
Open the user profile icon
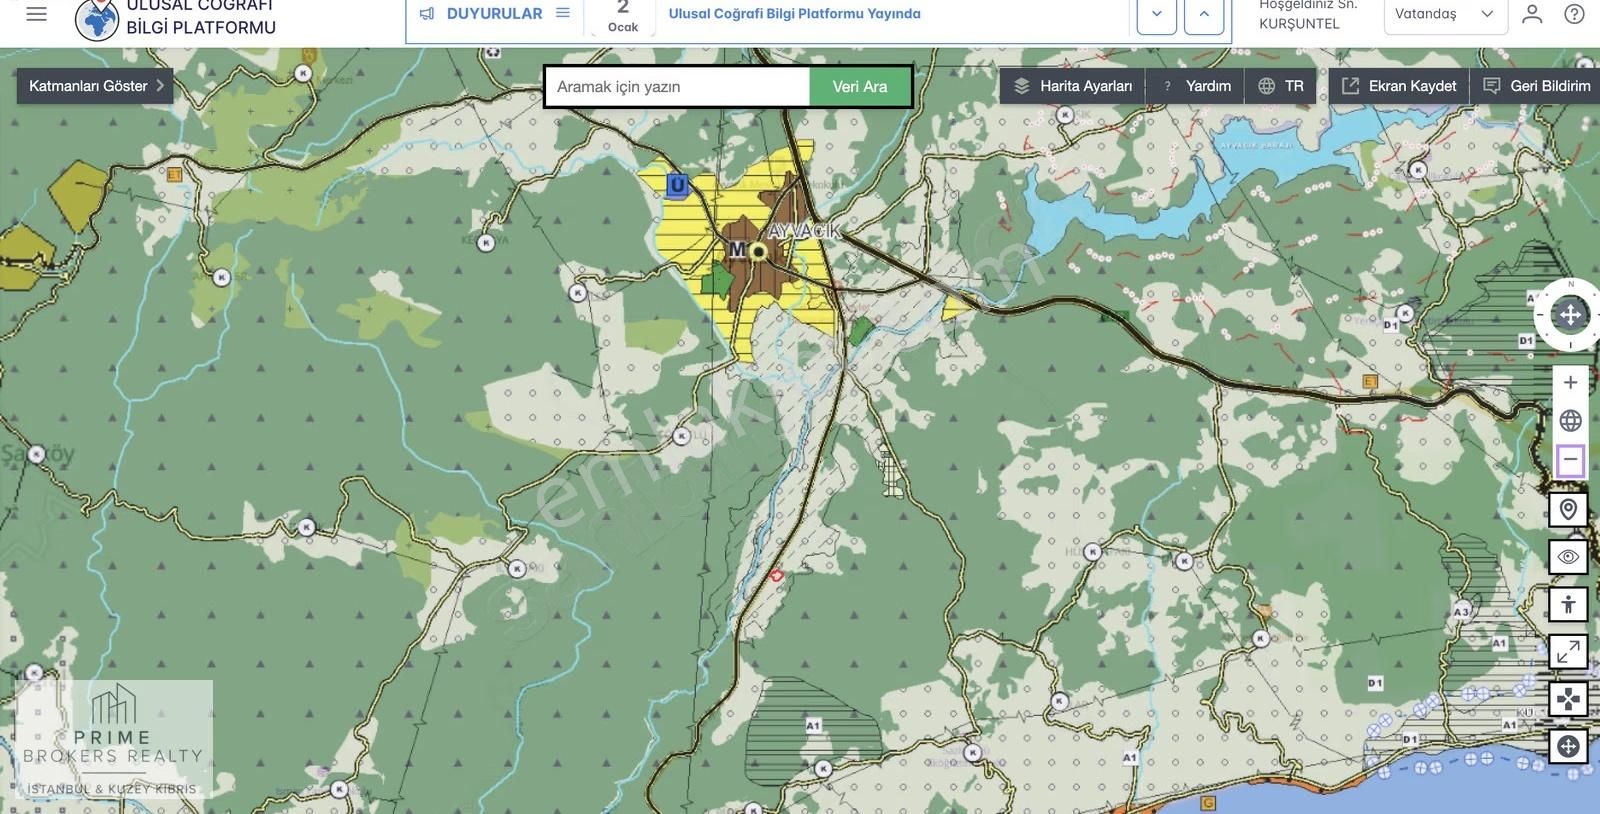coord(1532,14)
